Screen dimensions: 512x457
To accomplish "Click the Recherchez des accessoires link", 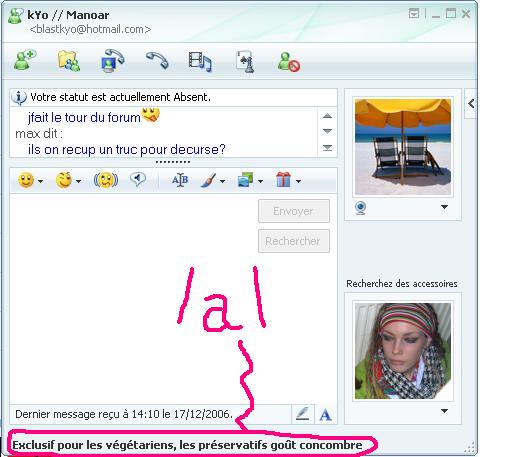I will point(402,284).
